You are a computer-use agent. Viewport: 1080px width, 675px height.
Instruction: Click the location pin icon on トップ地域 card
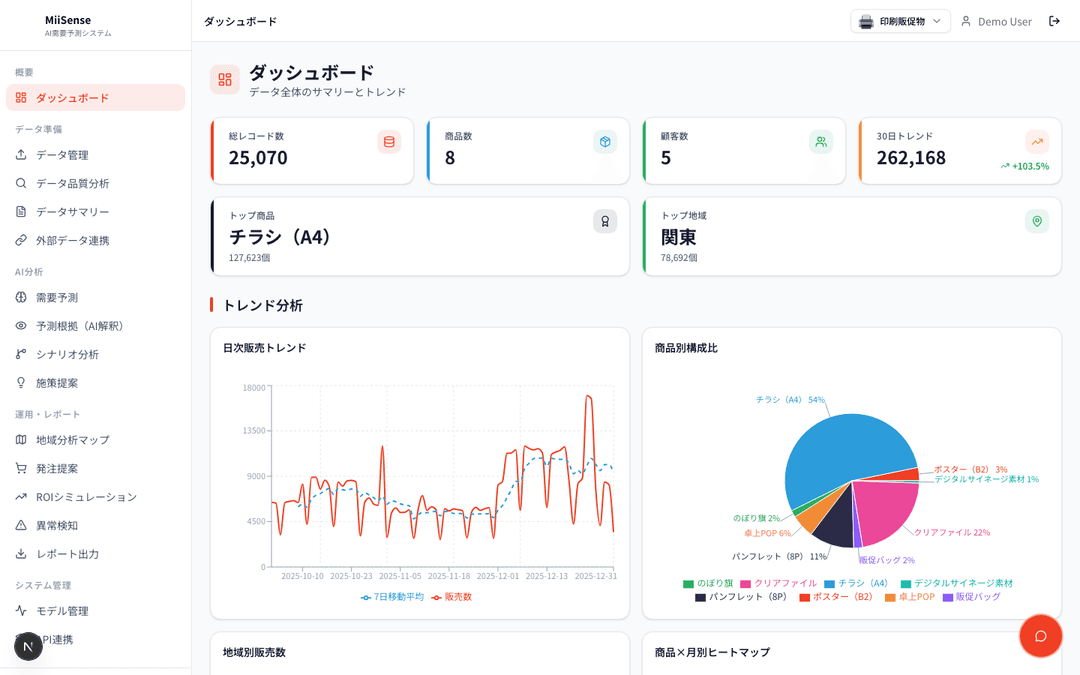coord(1037,221)
